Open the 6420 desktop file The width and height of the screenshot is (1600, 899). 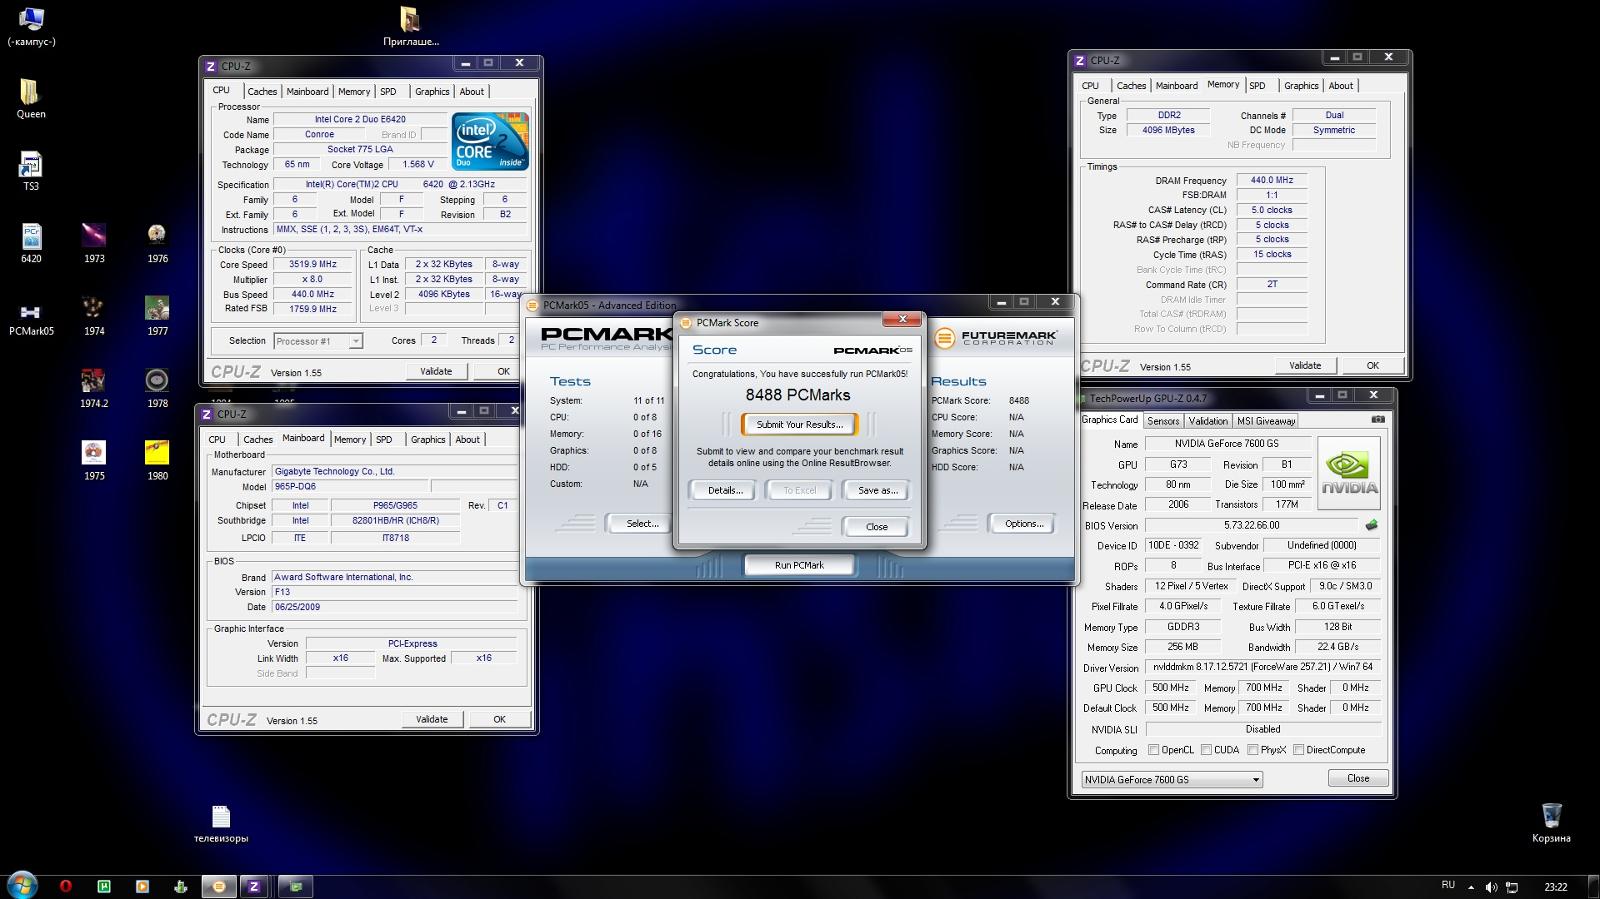31,242
